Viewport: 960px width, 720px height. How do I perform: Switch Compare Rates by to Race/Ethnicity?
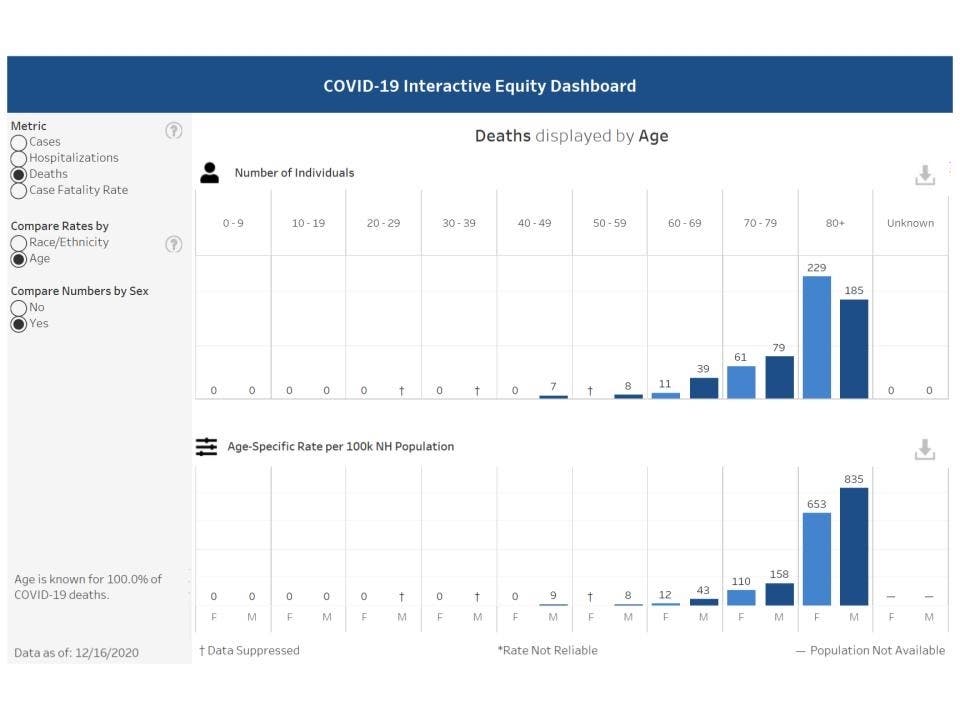click(18, 242)
